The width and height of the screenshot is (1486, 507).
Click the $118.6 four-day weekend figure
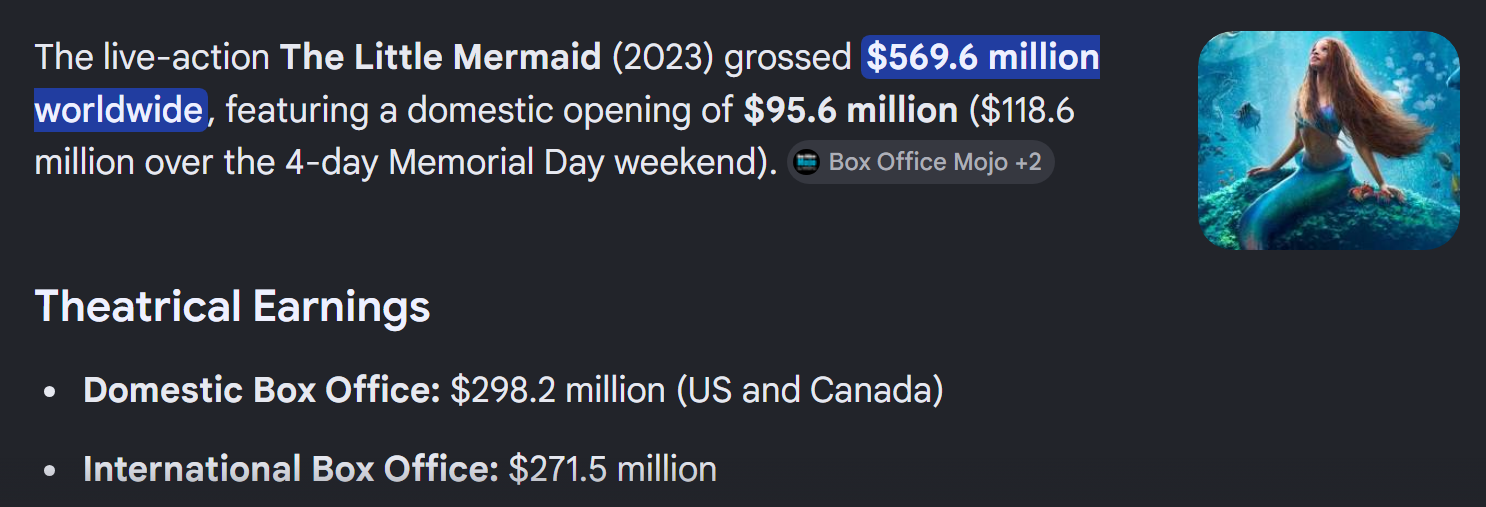(x=1028, y=110)
